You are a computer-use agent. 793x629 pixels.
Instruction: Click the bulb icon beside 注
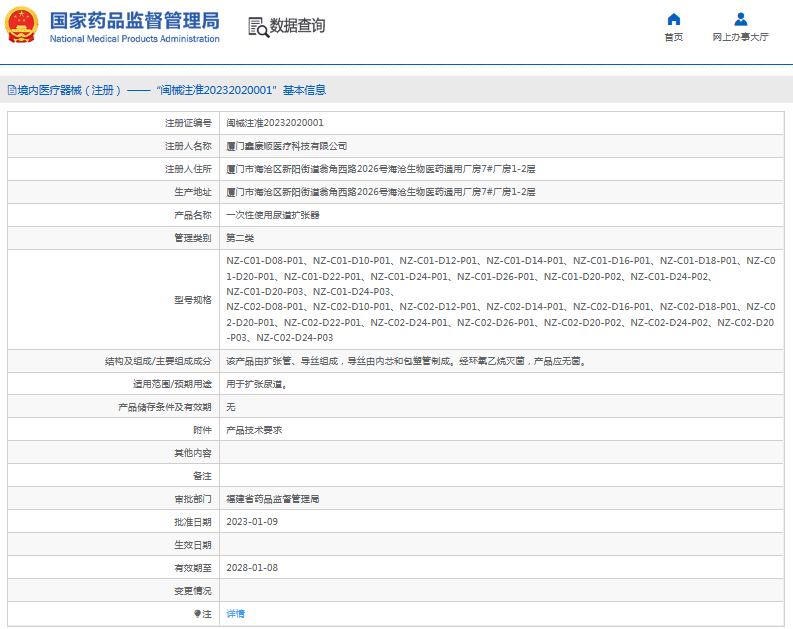[x=197, y=614]
